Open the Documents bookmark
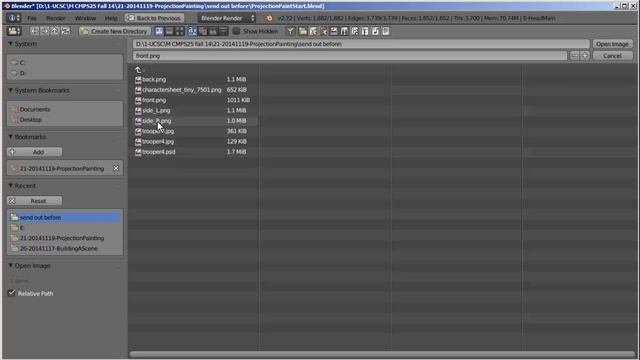 coord(64,109)
